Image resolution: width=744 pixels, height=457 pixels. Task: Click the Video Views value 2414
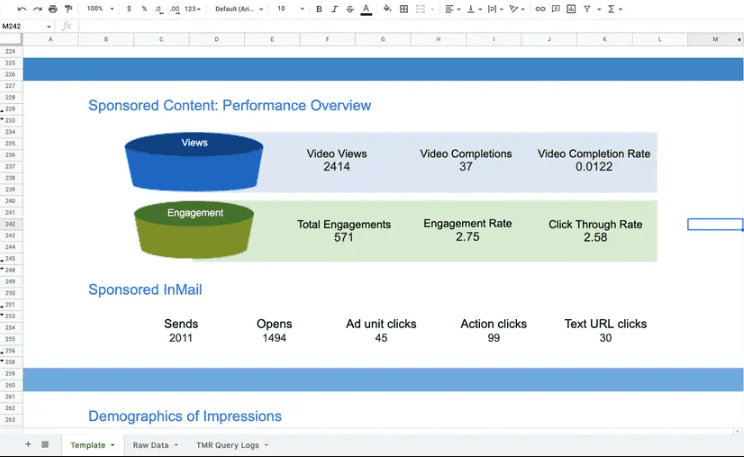[337, 167]
